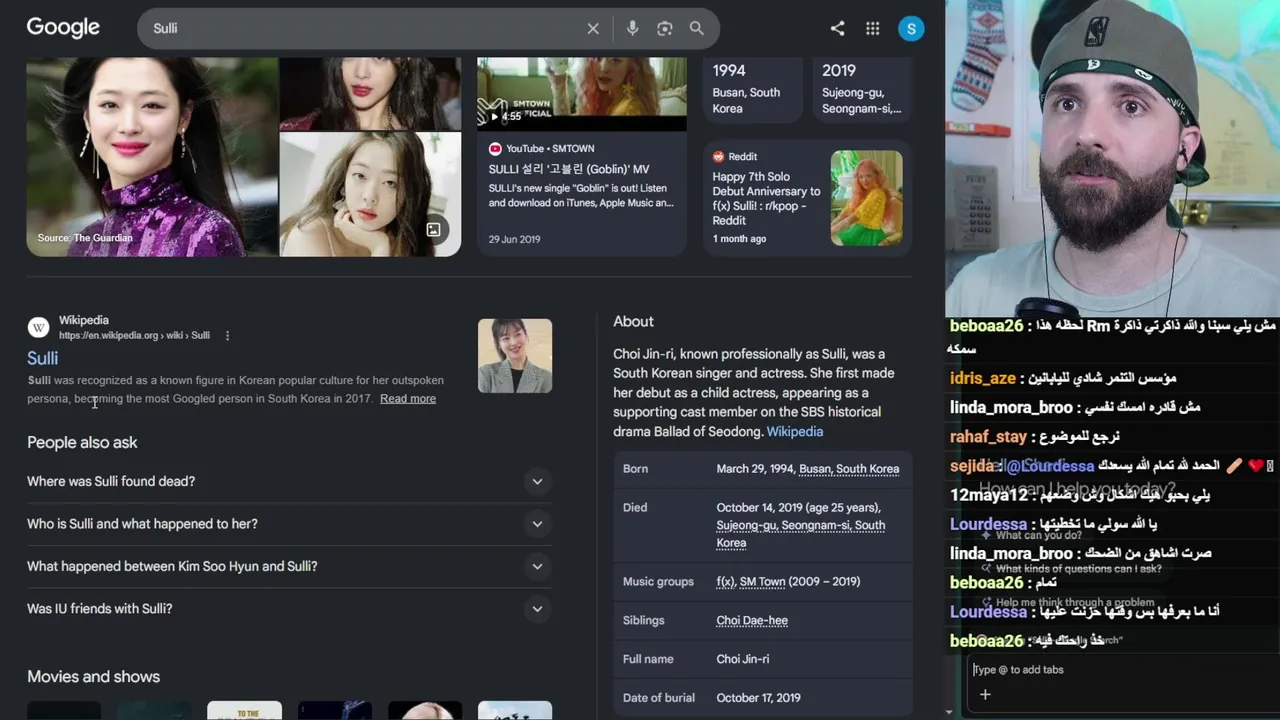Expand "Was IU friends with Sulli?"
Image resolution: width=1280 pixels, height=720 pixels.
click(x=289, y=609)
